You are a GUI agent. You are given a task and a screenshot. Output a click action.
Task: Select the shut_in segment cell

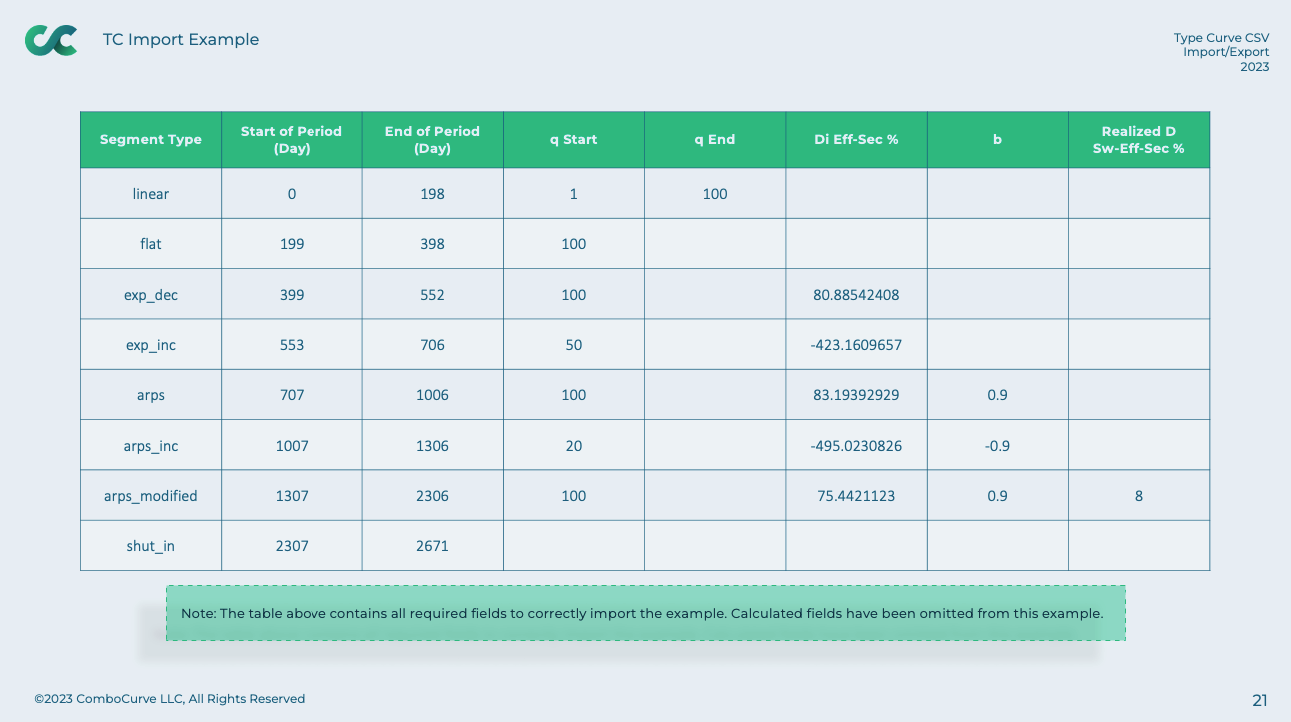(151, 546)
